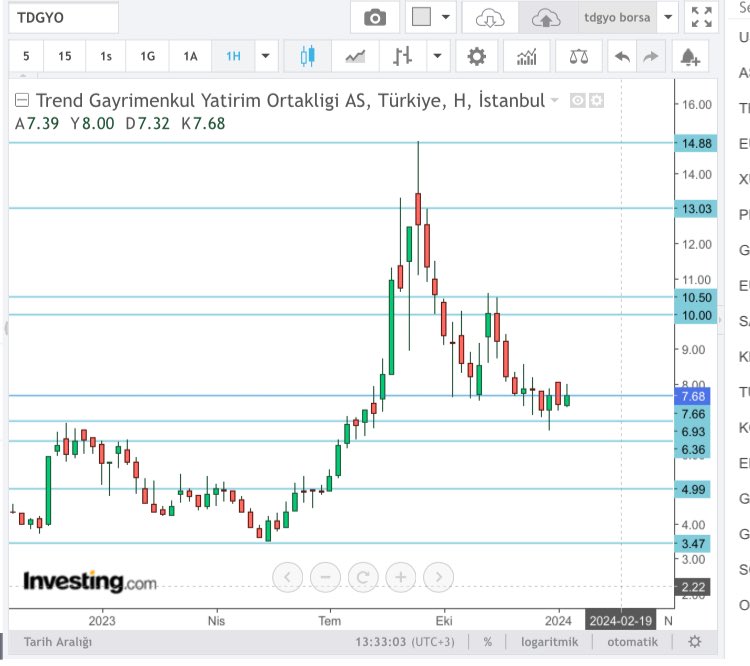Click the Investing.com logo link

90,582
